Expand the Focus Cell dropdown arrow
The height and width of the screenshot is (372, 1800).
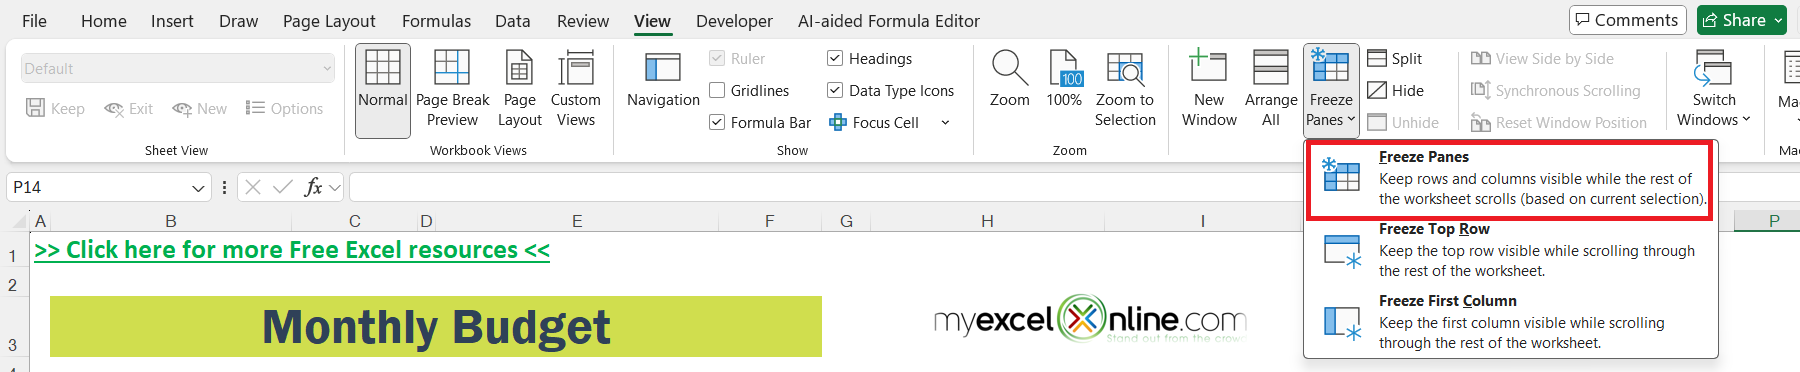(945, 123)
